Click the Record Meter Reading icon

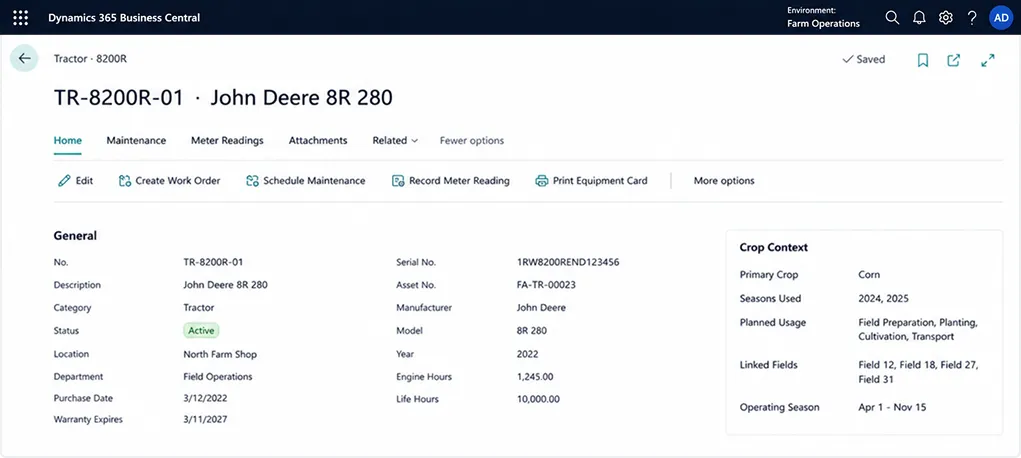(x=398, y=180)
